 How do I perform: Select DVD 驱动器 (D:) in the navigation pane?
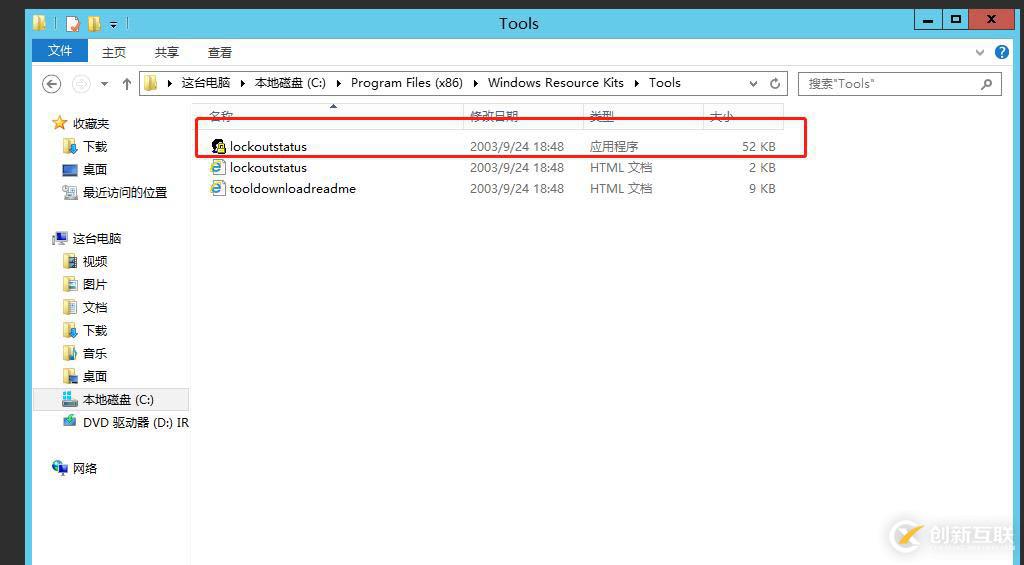[x=136, y=423]
